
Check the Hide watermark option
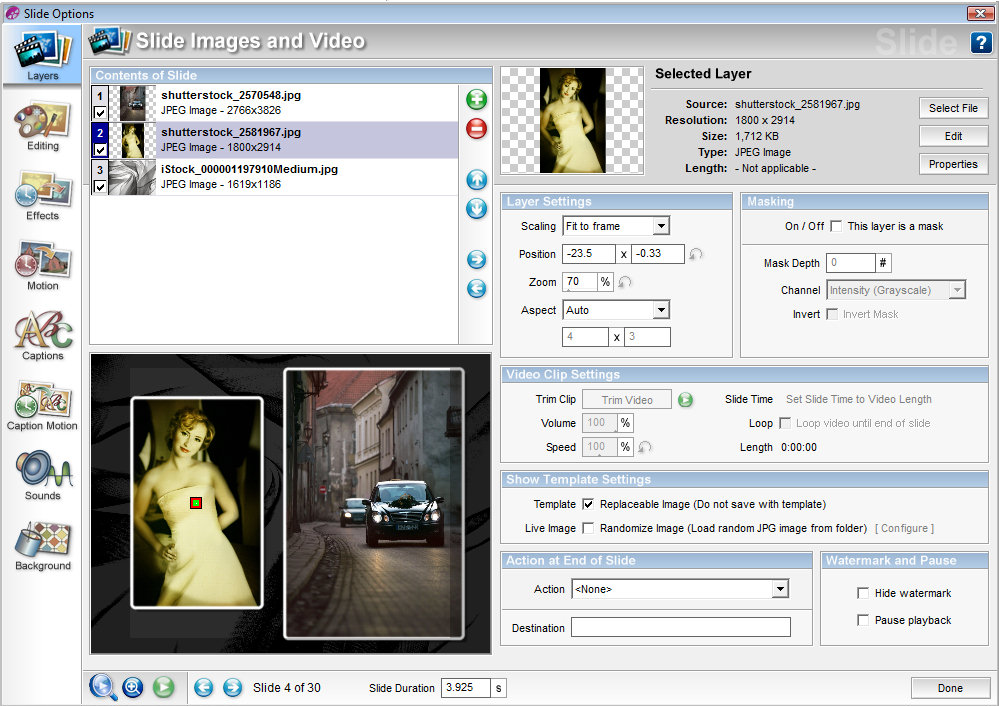[863, 593]
